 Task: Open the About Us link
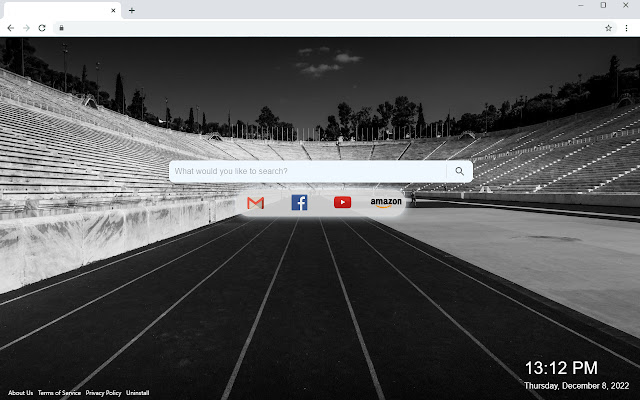20,393
